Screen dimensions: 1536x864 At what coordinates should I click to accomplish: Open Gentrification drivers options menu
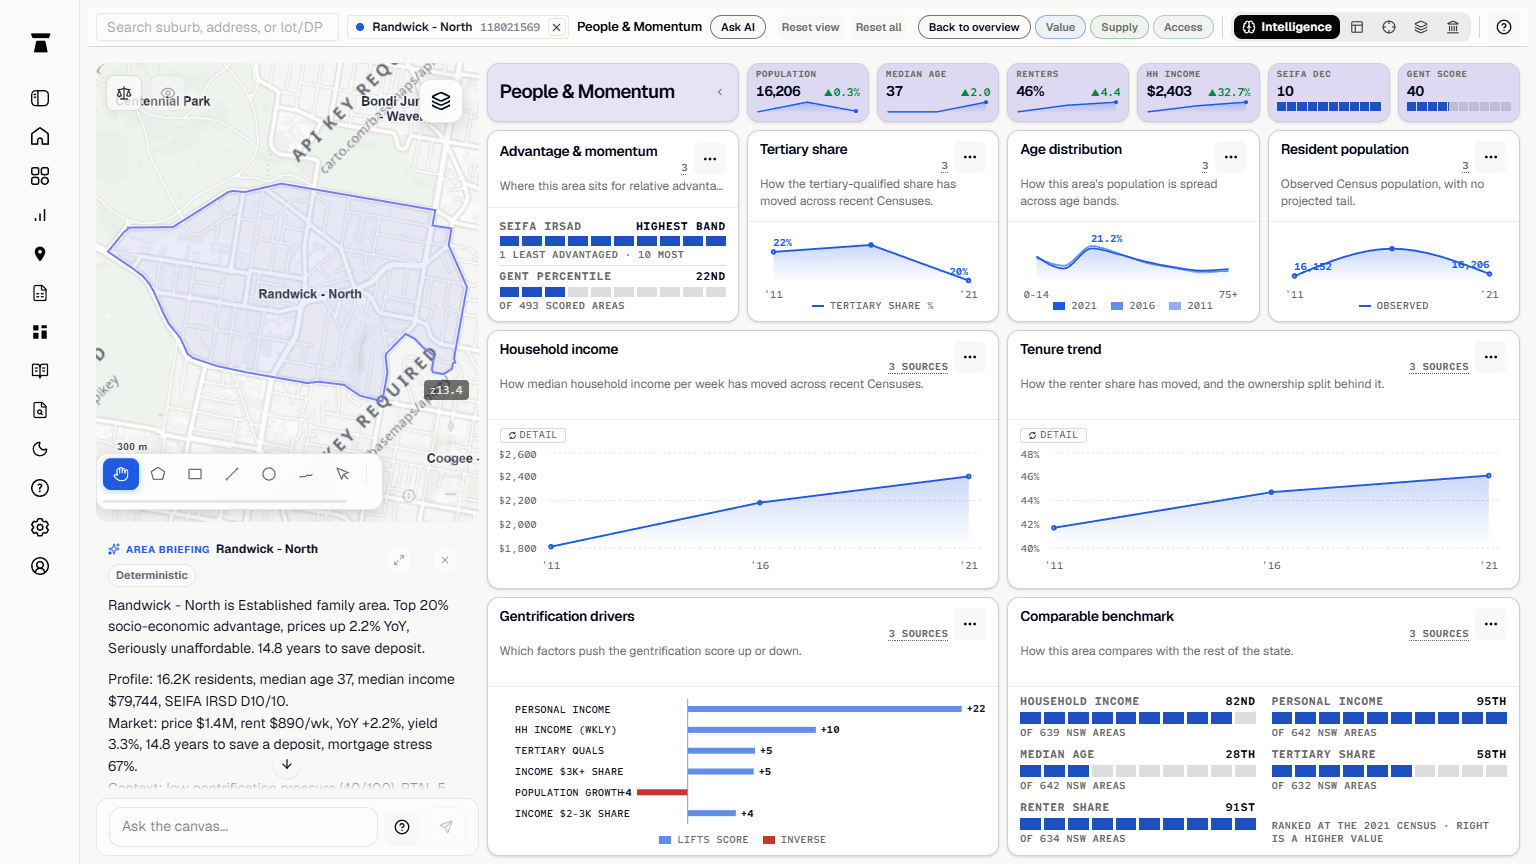tap(970, 624)
